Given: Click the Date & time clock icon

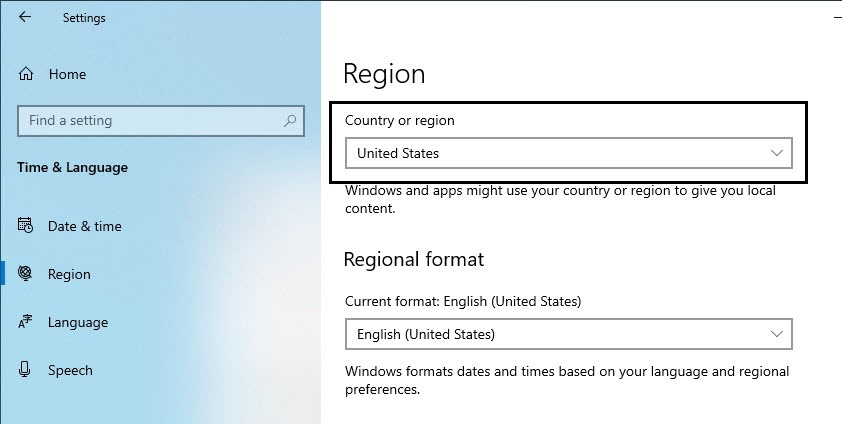Looking at the screenshot, I should [26, 226].
